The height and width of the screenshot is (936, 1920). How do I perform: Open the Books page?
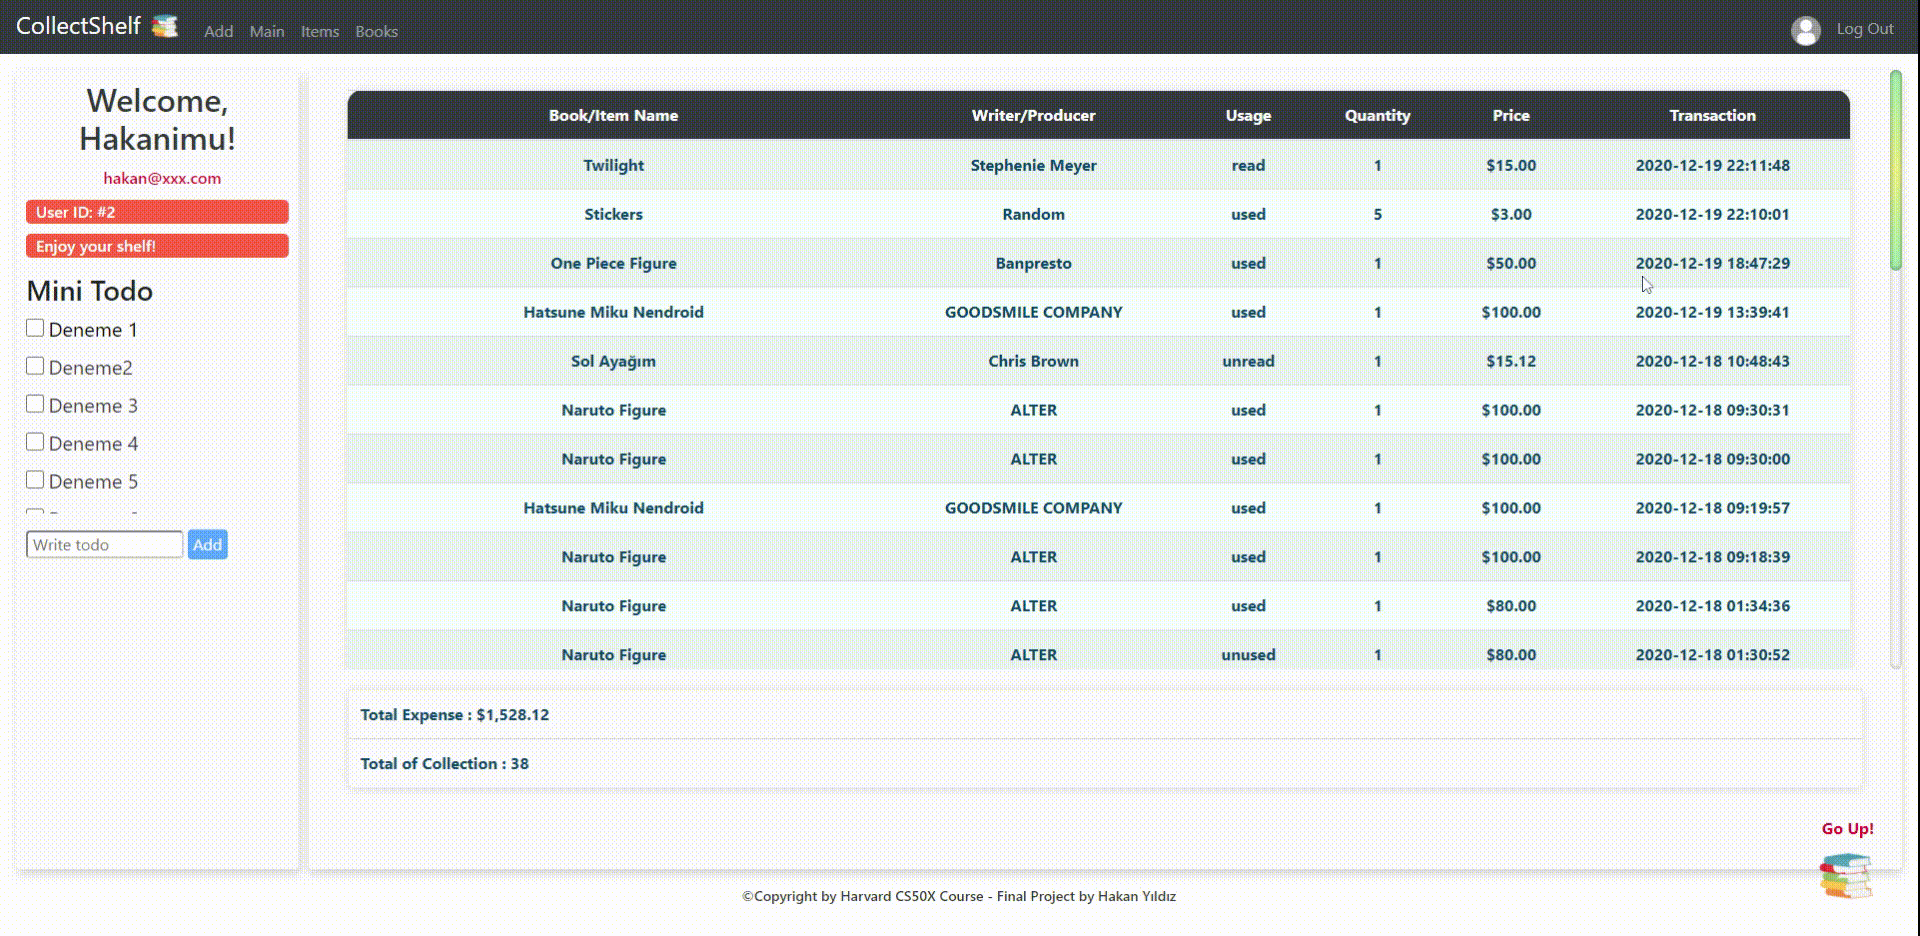click(x=376, y=31)
